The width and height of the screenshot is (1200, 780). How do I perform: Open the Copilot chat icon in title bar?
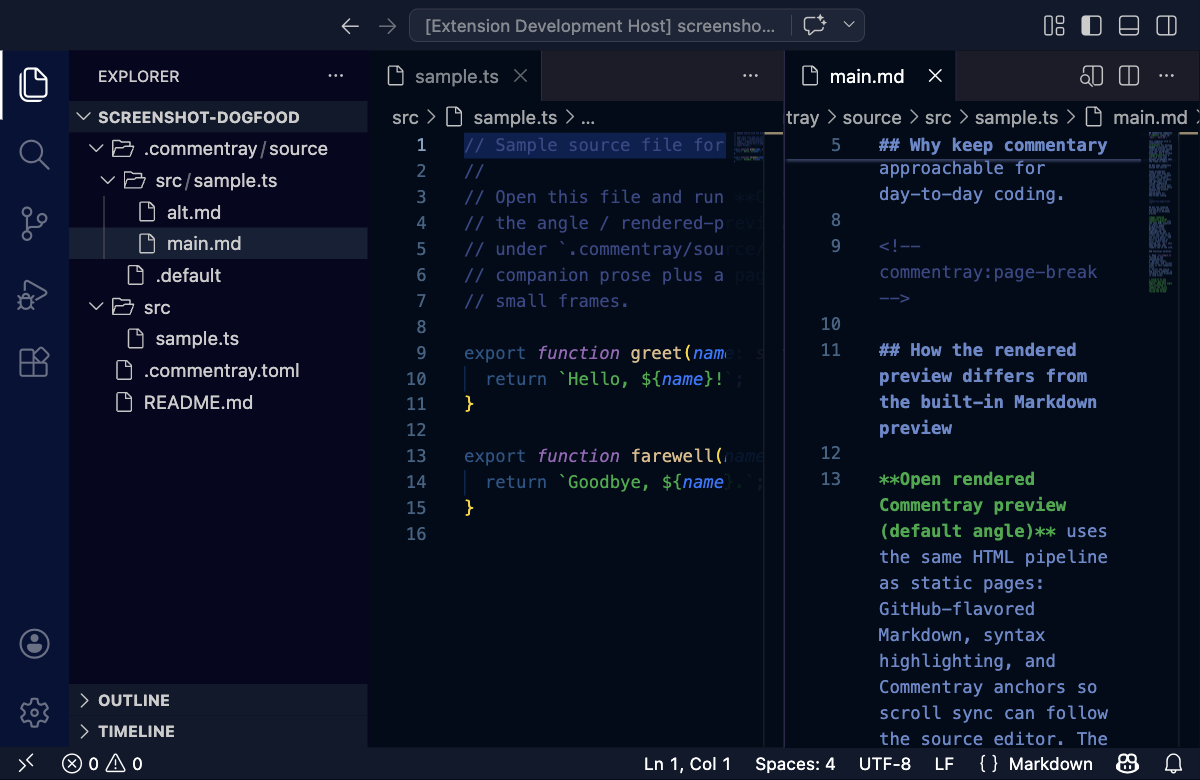click(815, 26)
